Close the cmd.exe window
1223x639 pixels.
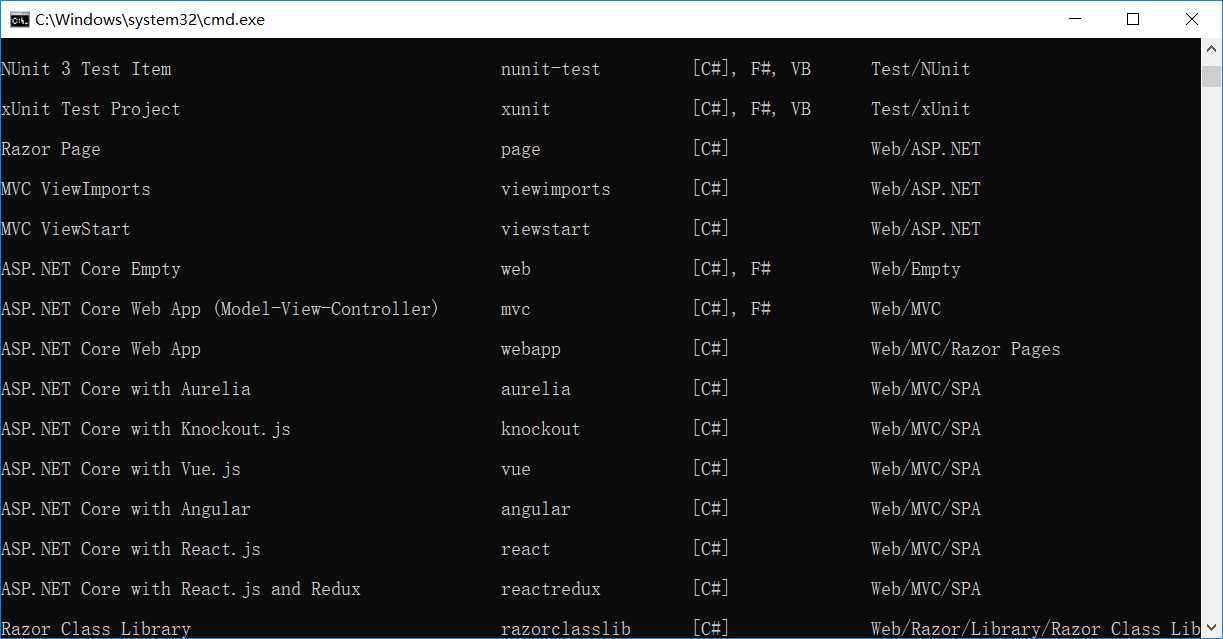1192,19
